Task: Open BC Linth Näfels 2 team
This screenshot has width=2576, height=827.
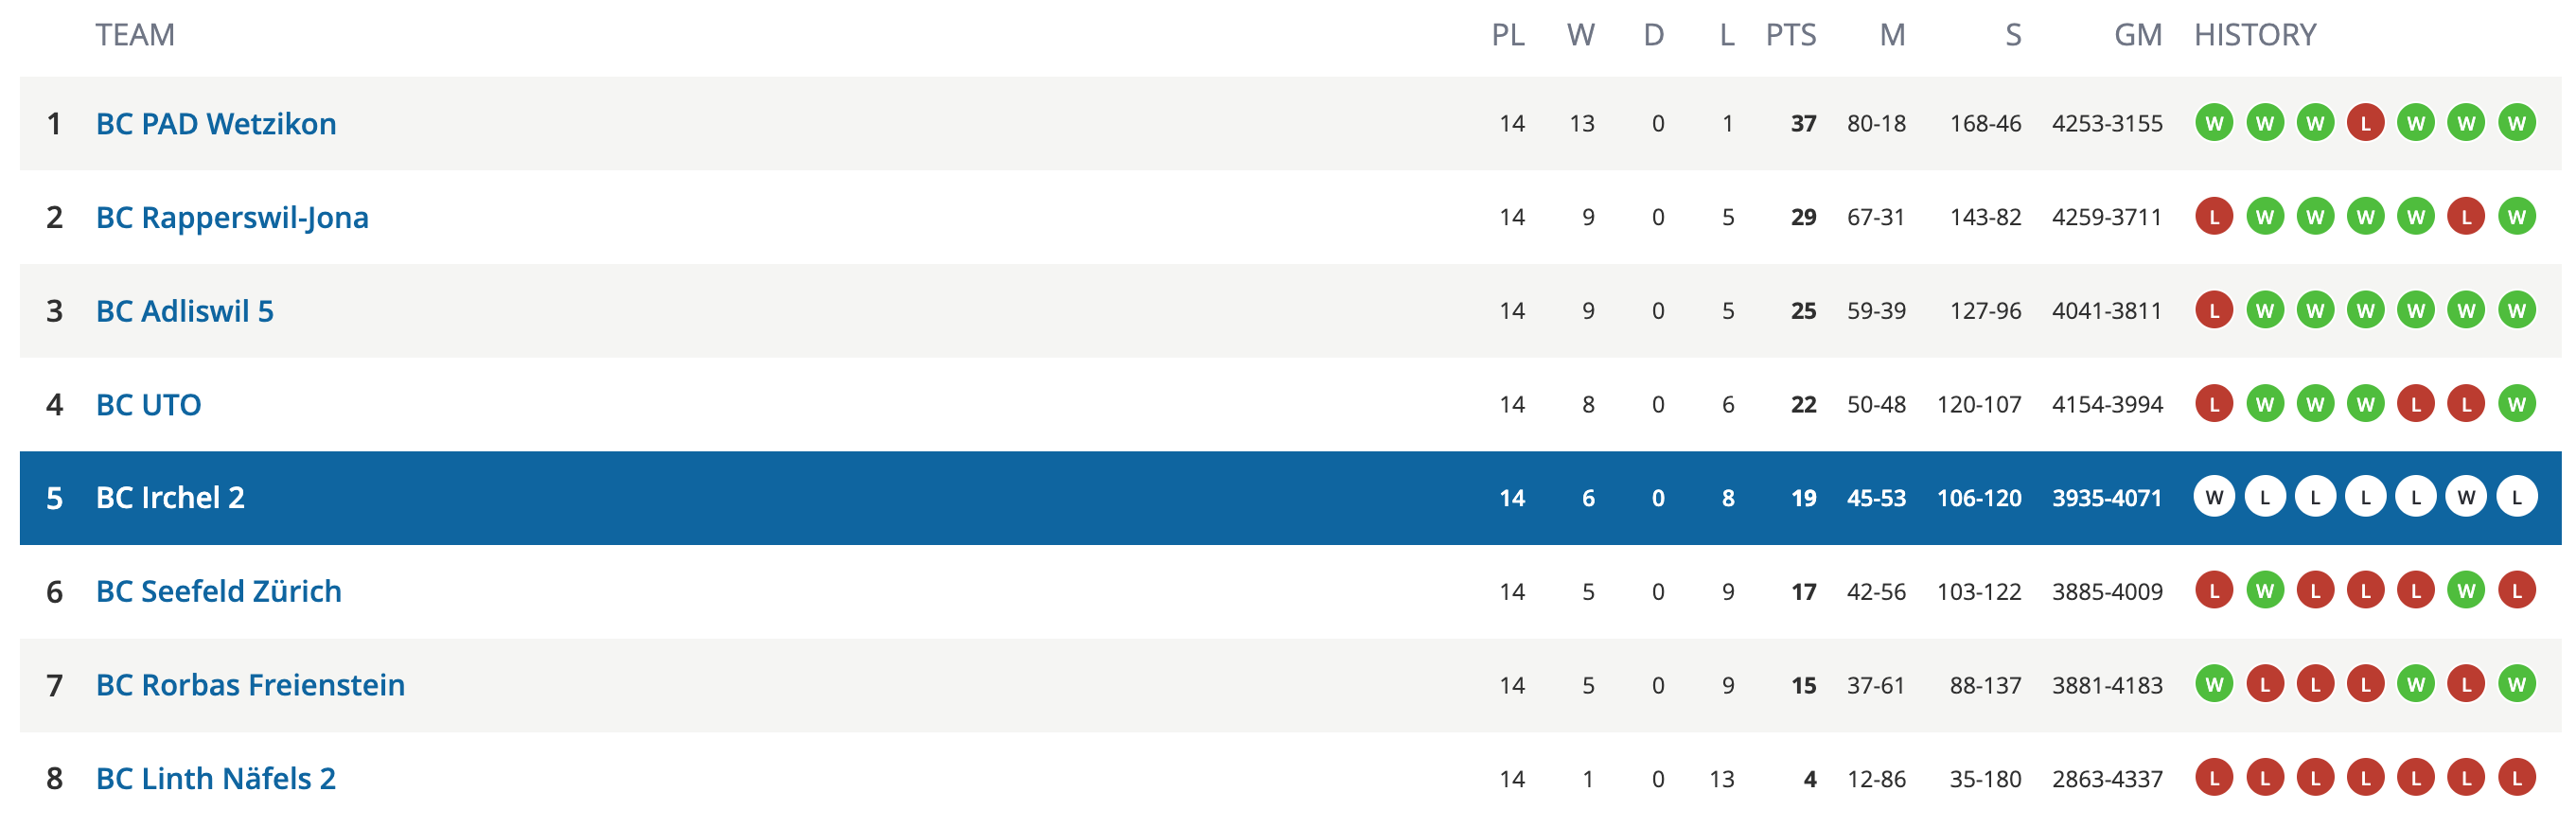Action: click(x=216, y=779)
